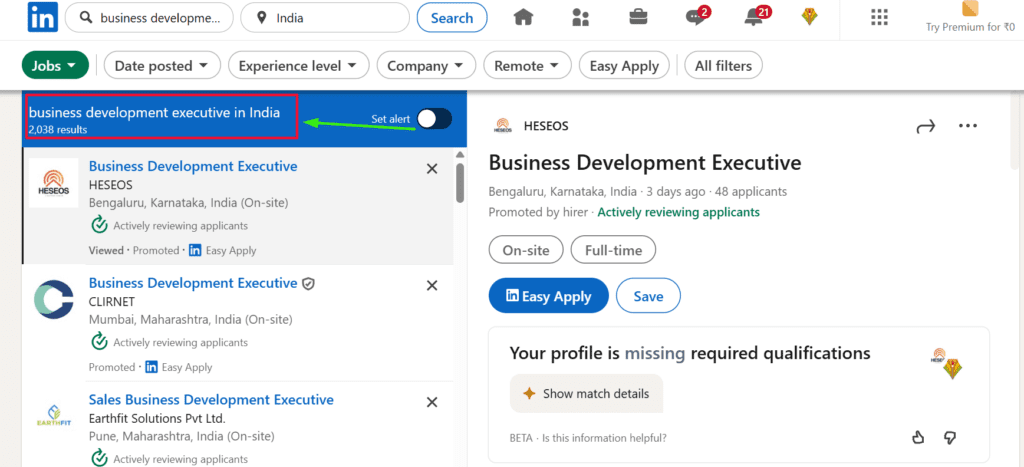This screenshot has width=1024, height=467.
Task: Open the apps grid icon
Action: pos(880,18)
